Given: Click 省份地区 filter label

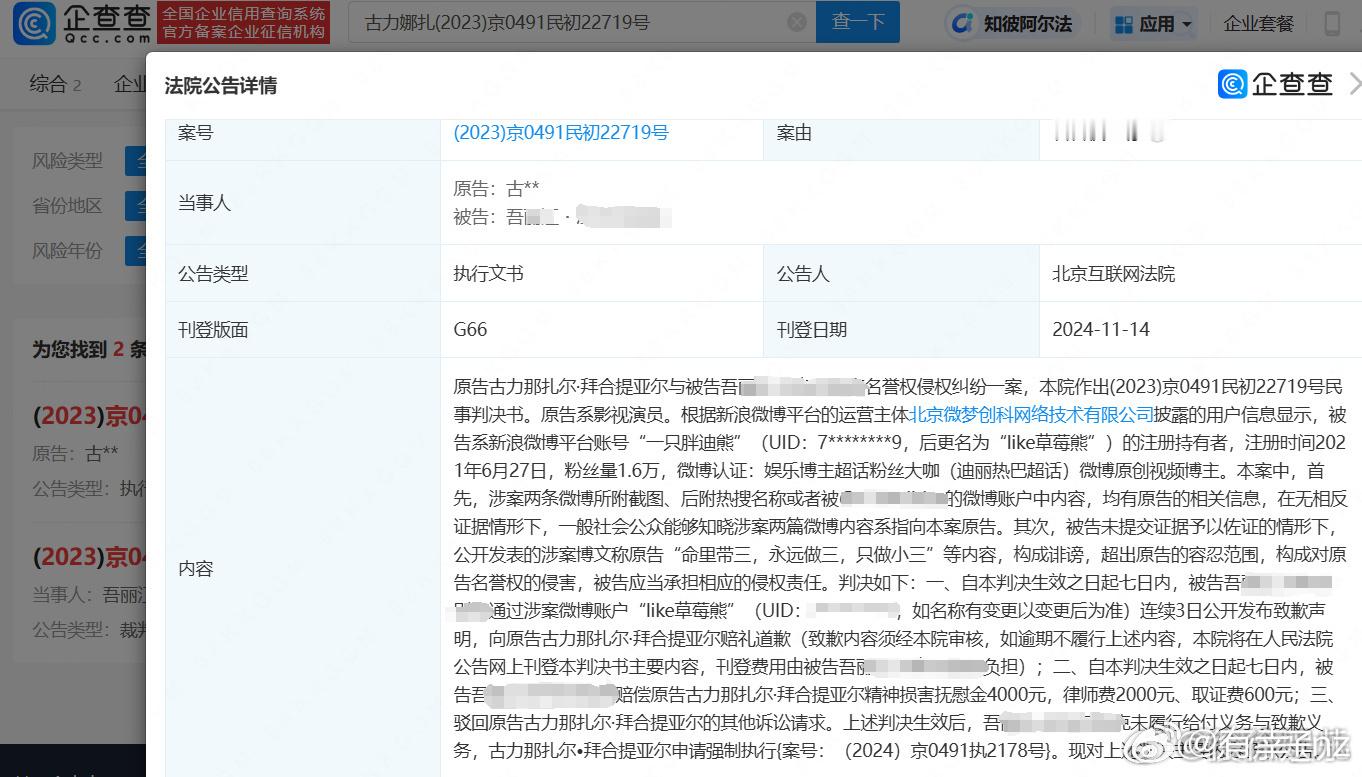Looking at the screenshot, I should [x=67, y=206].
